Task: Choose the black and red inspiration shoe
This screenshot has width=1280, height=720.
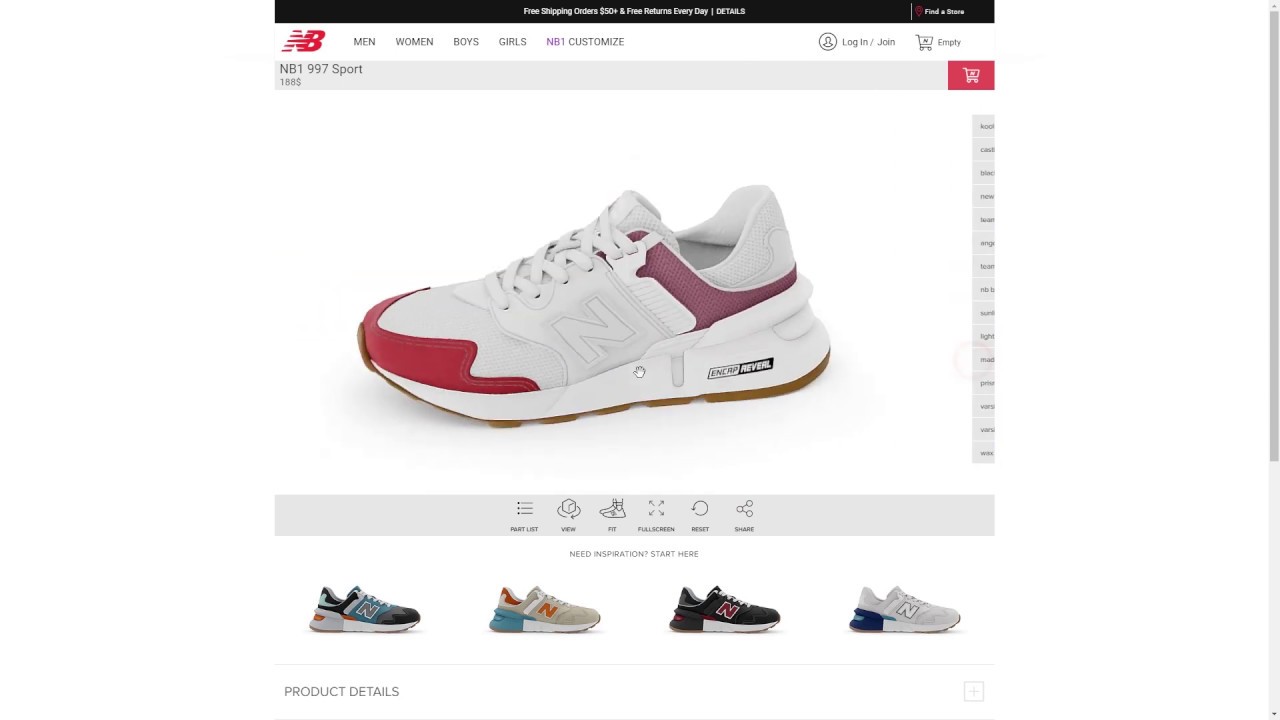Action: 725,609
